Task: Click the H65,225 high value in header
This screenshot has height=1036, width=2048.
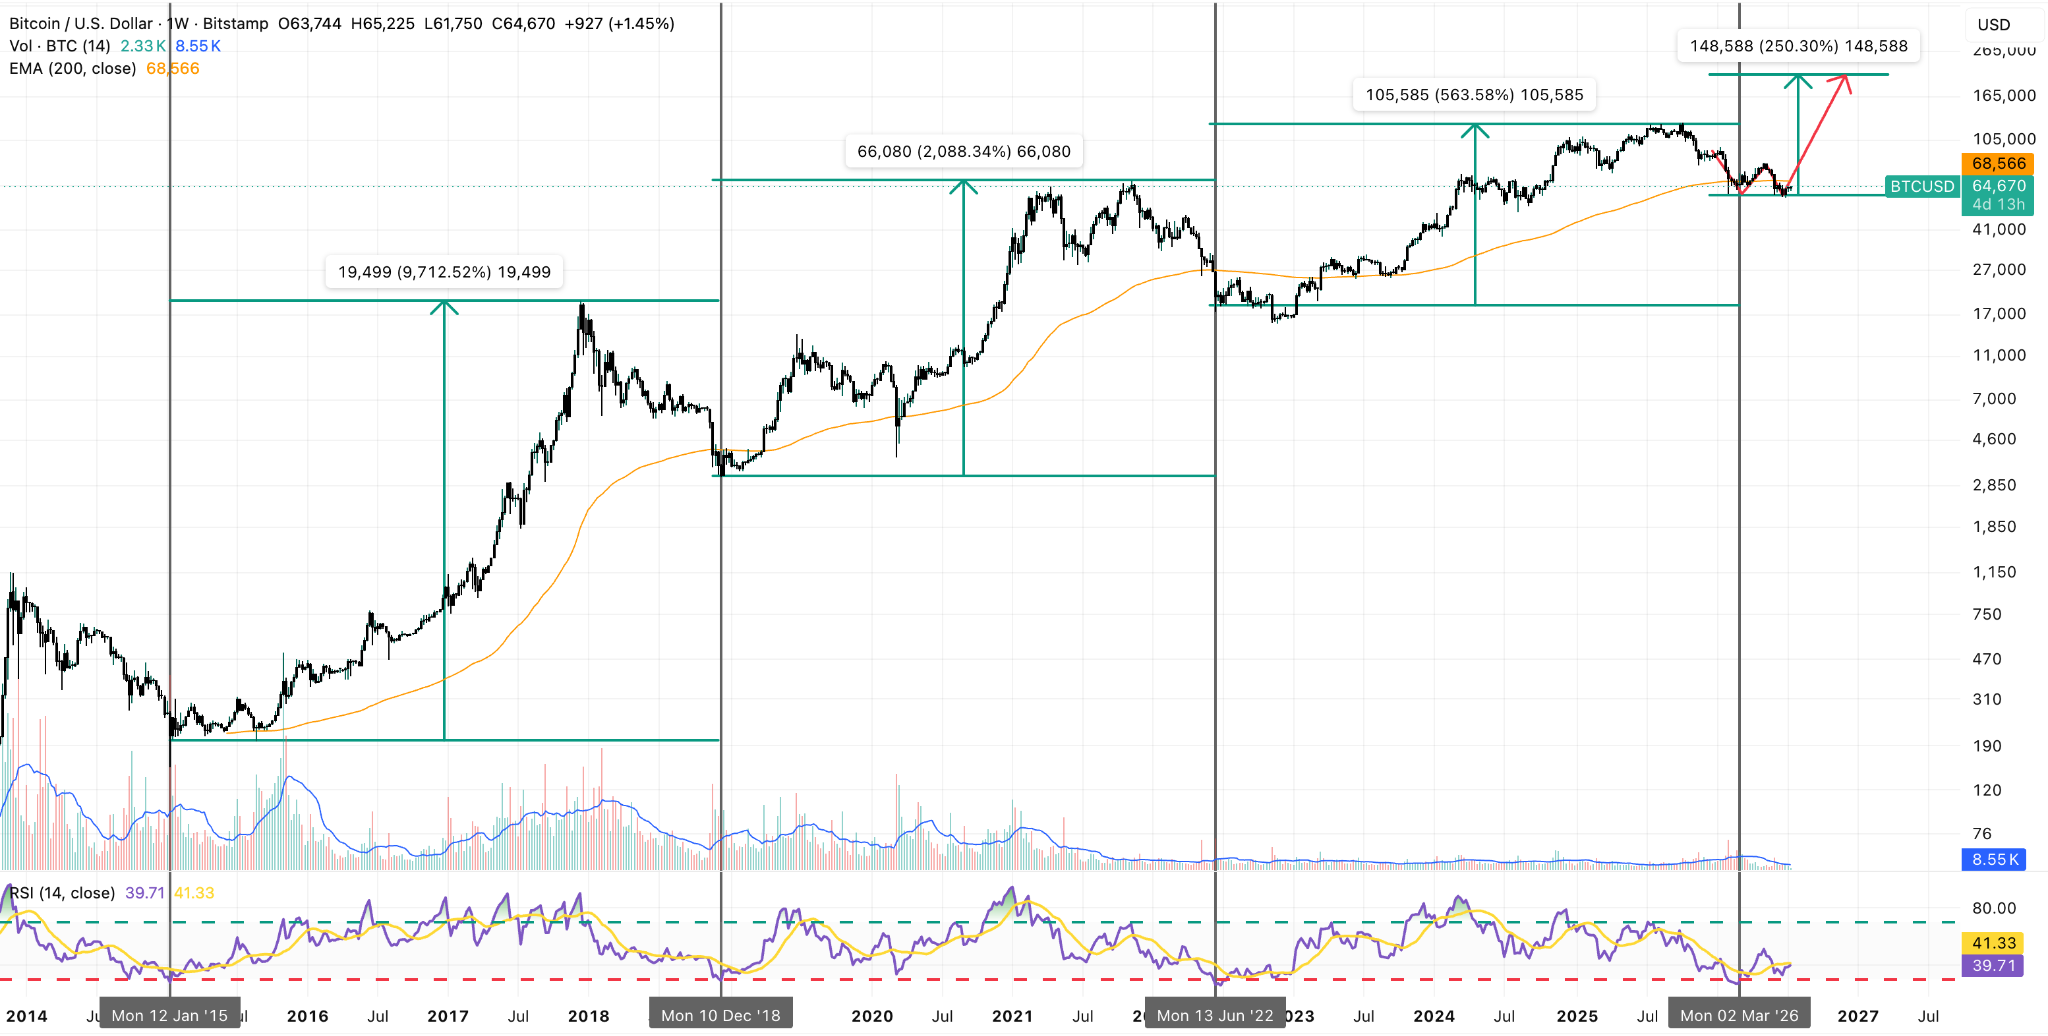Action: 382,23
